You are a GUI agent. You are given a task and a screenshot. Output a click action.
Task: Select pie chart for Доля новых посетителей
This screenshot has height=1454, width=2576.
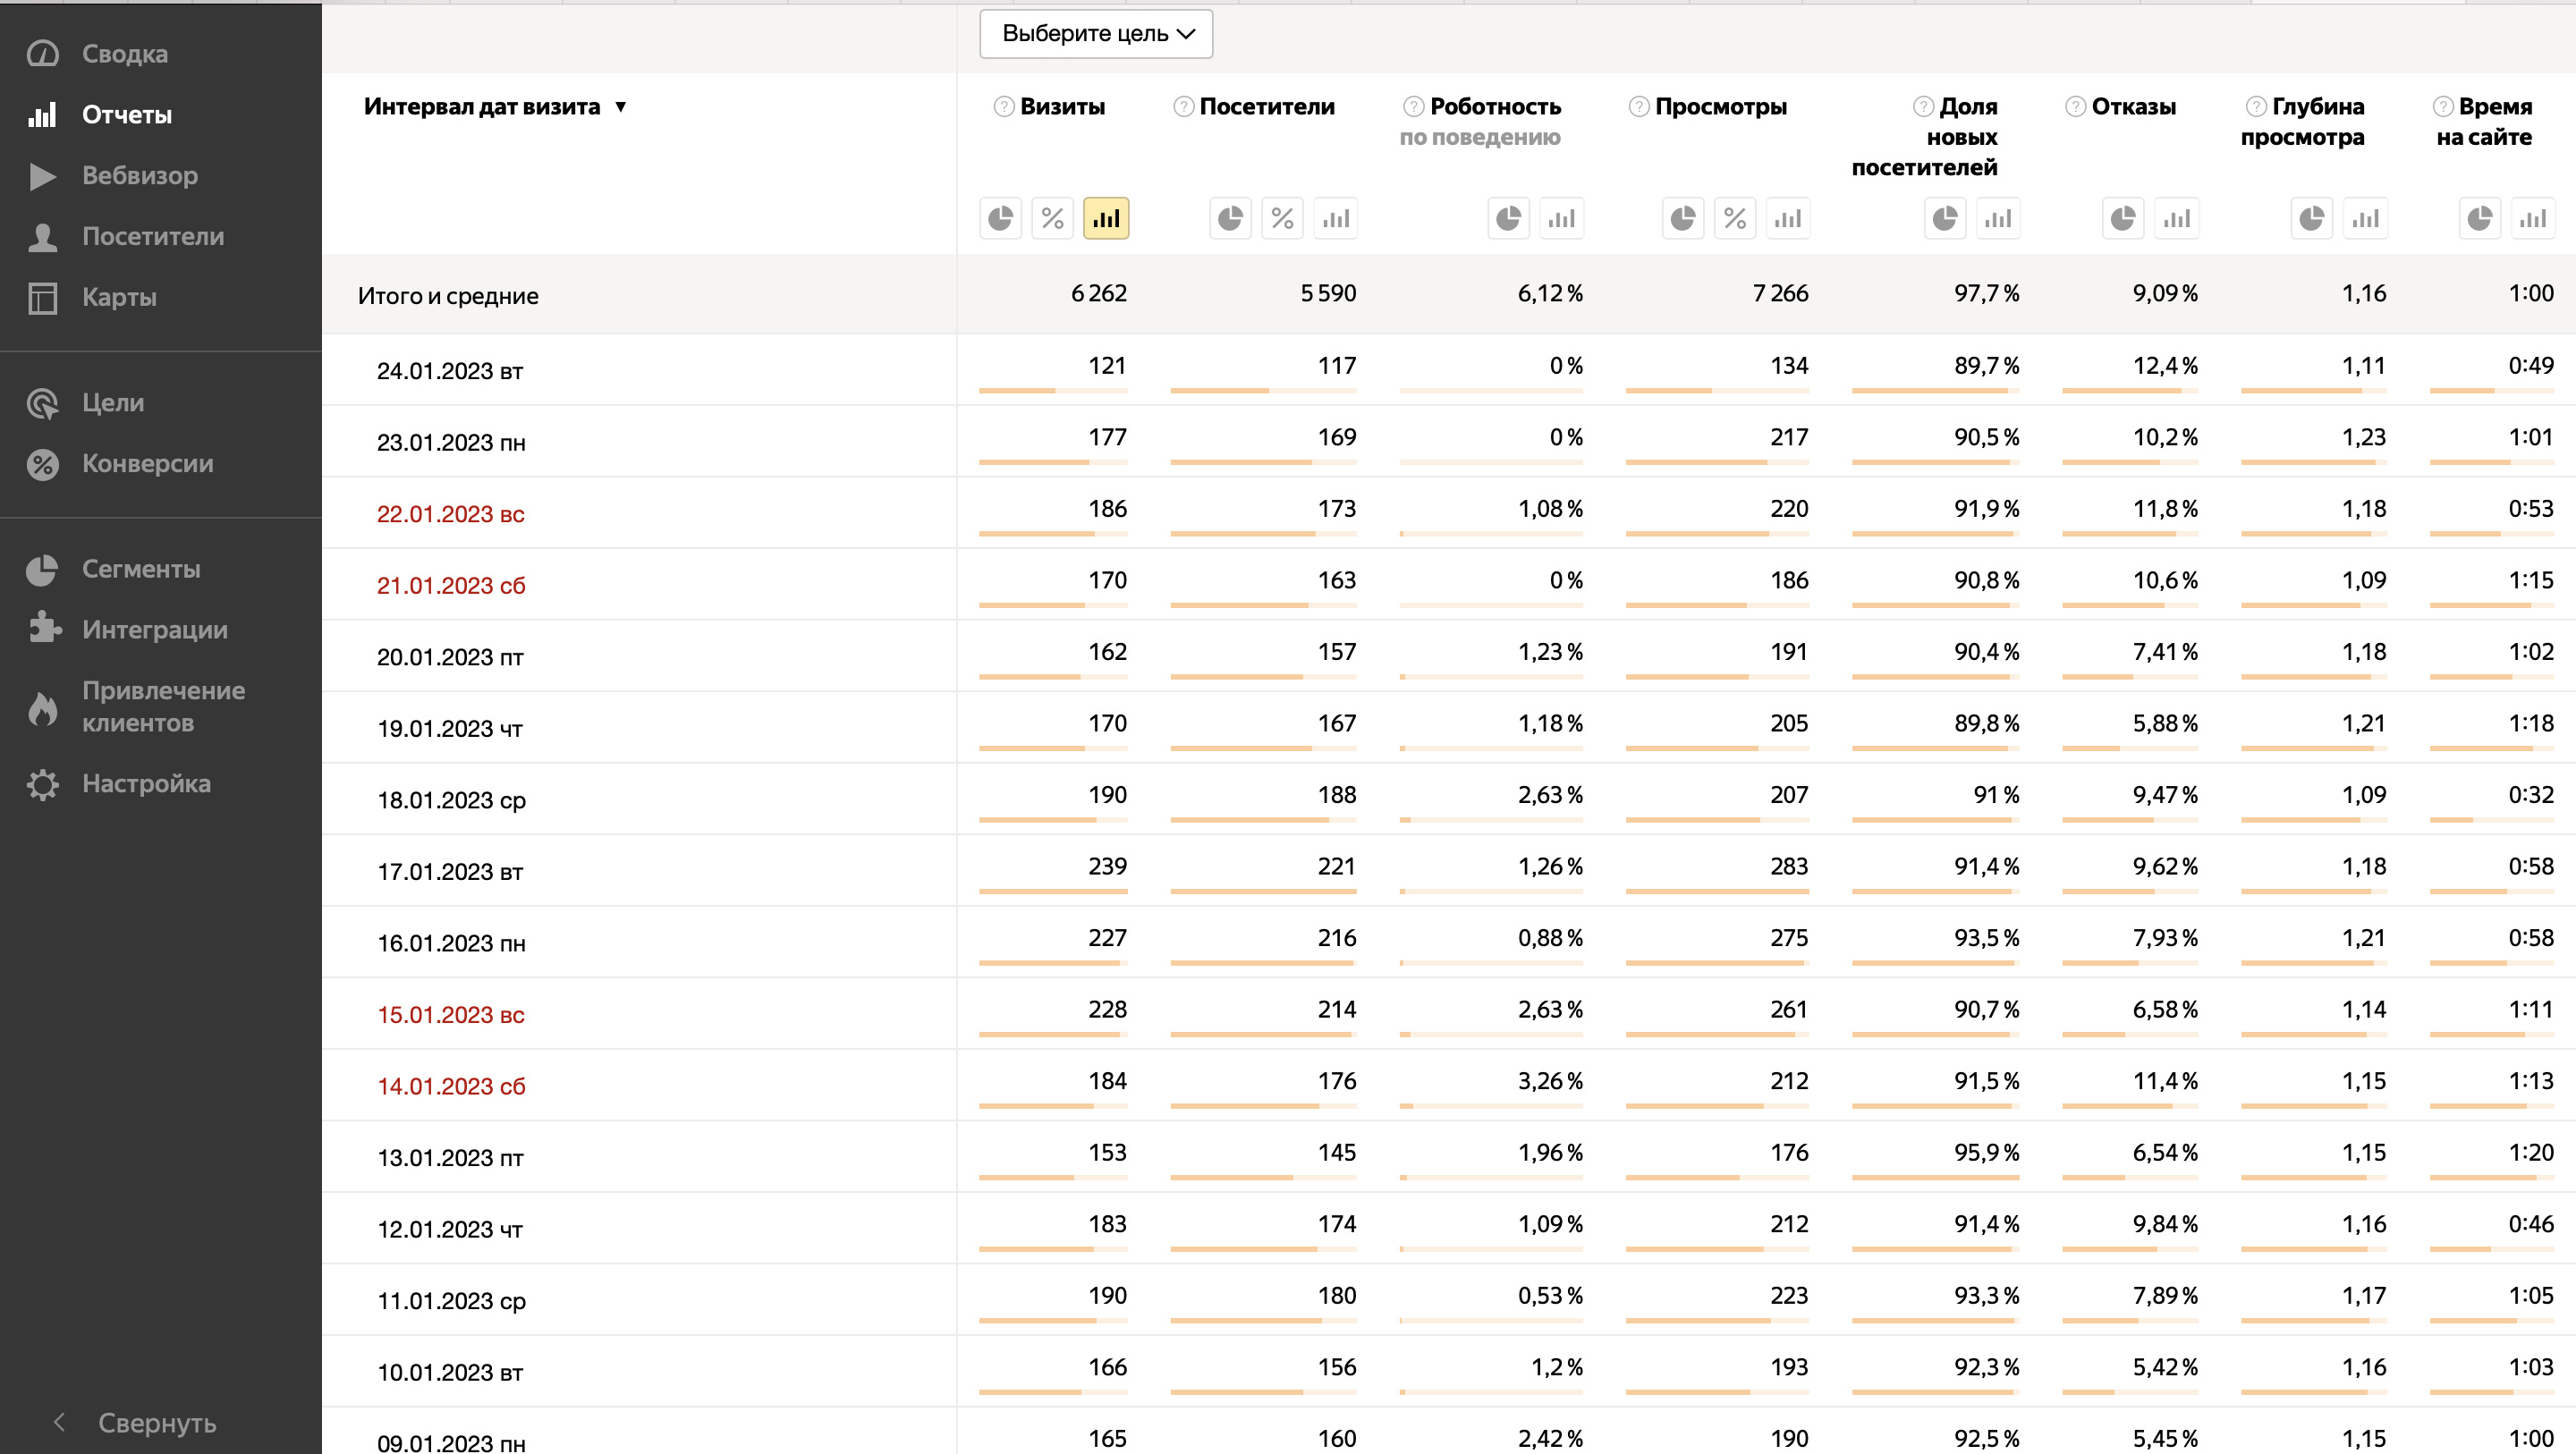coord(1945,218)
